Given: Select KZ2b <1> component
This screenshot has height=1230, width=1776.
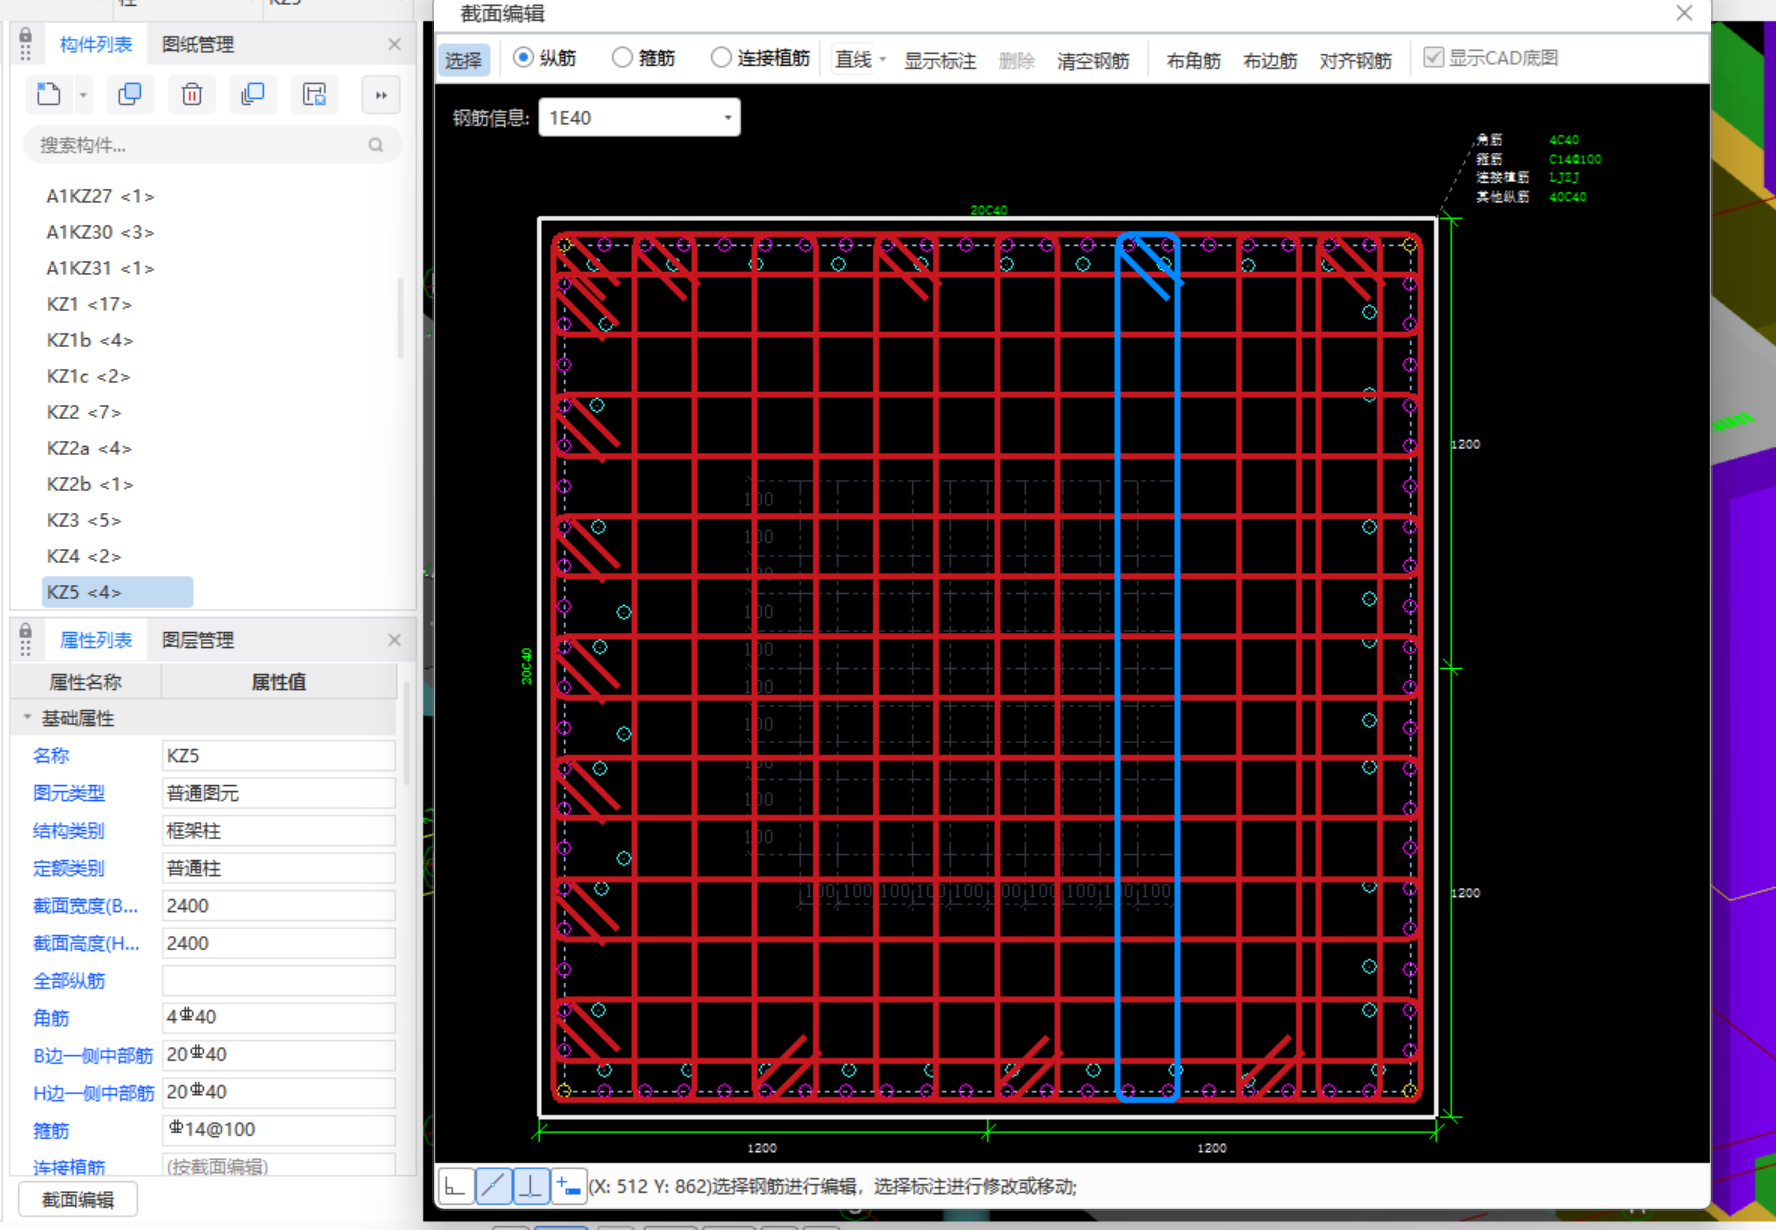Looking at the screenshot, I should click(x=90, y=484).
